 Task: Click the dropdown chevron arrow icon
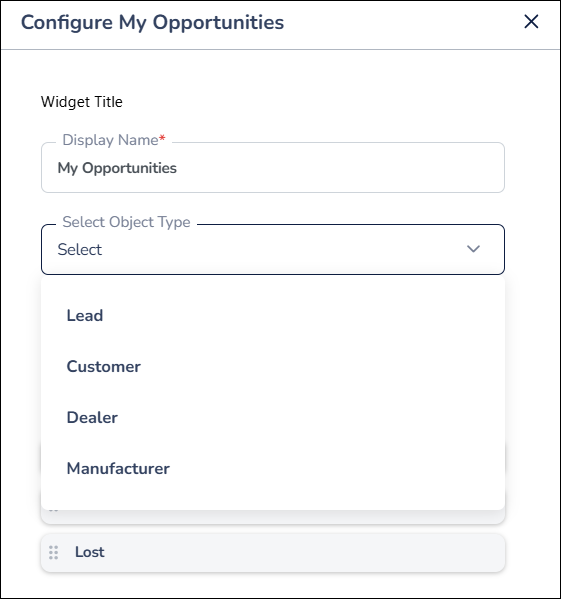click(x=473, y=249)
